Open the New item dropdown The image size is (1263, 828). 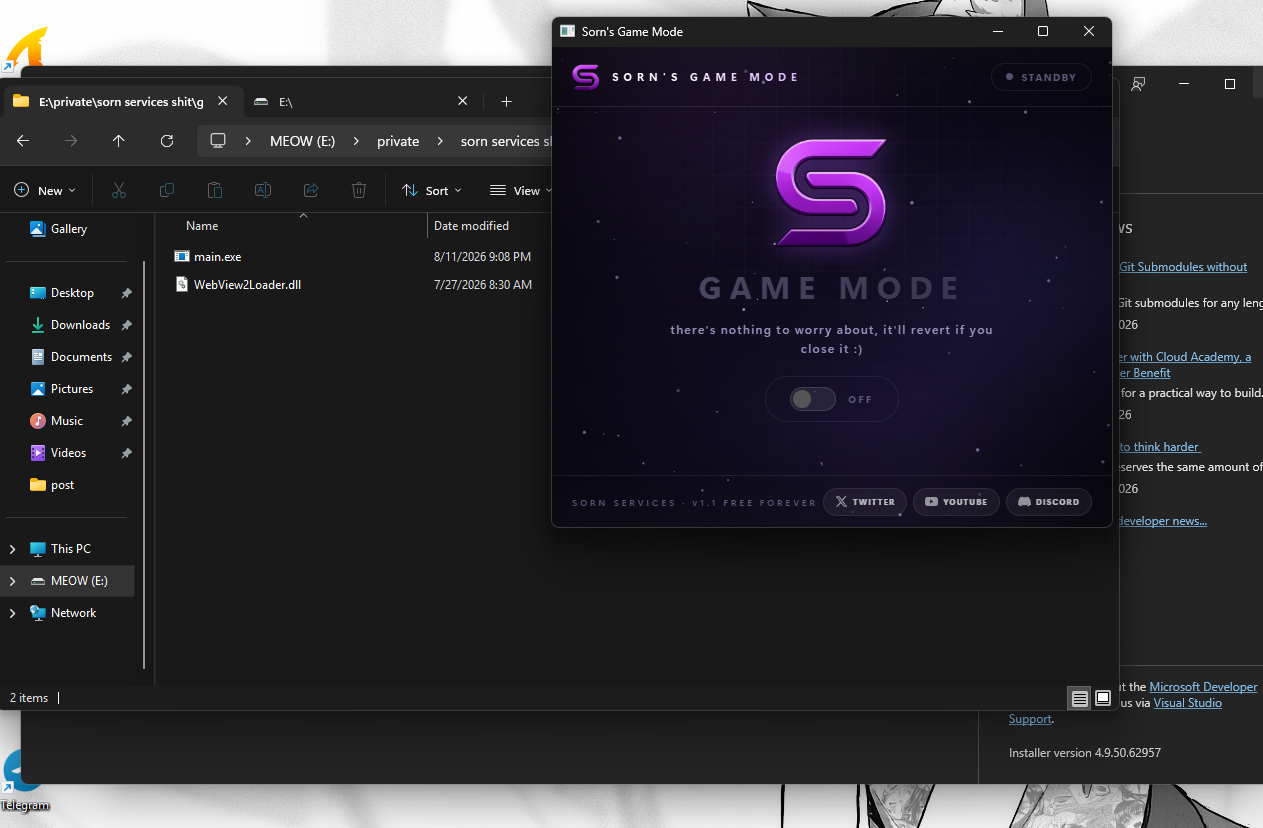click(45, 190)
